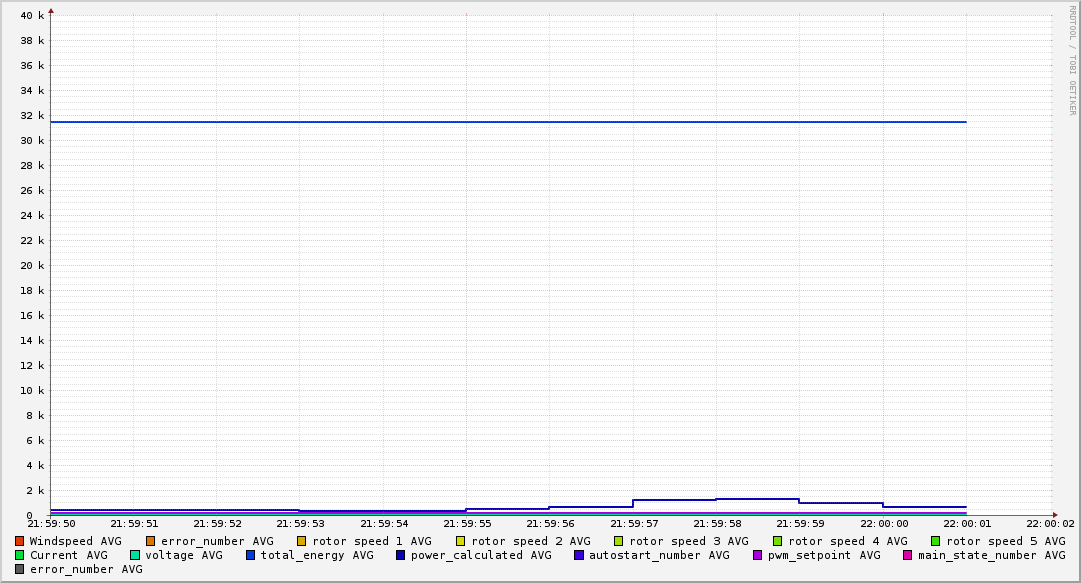Click the 32 k value axis label

tap(32, 115)
